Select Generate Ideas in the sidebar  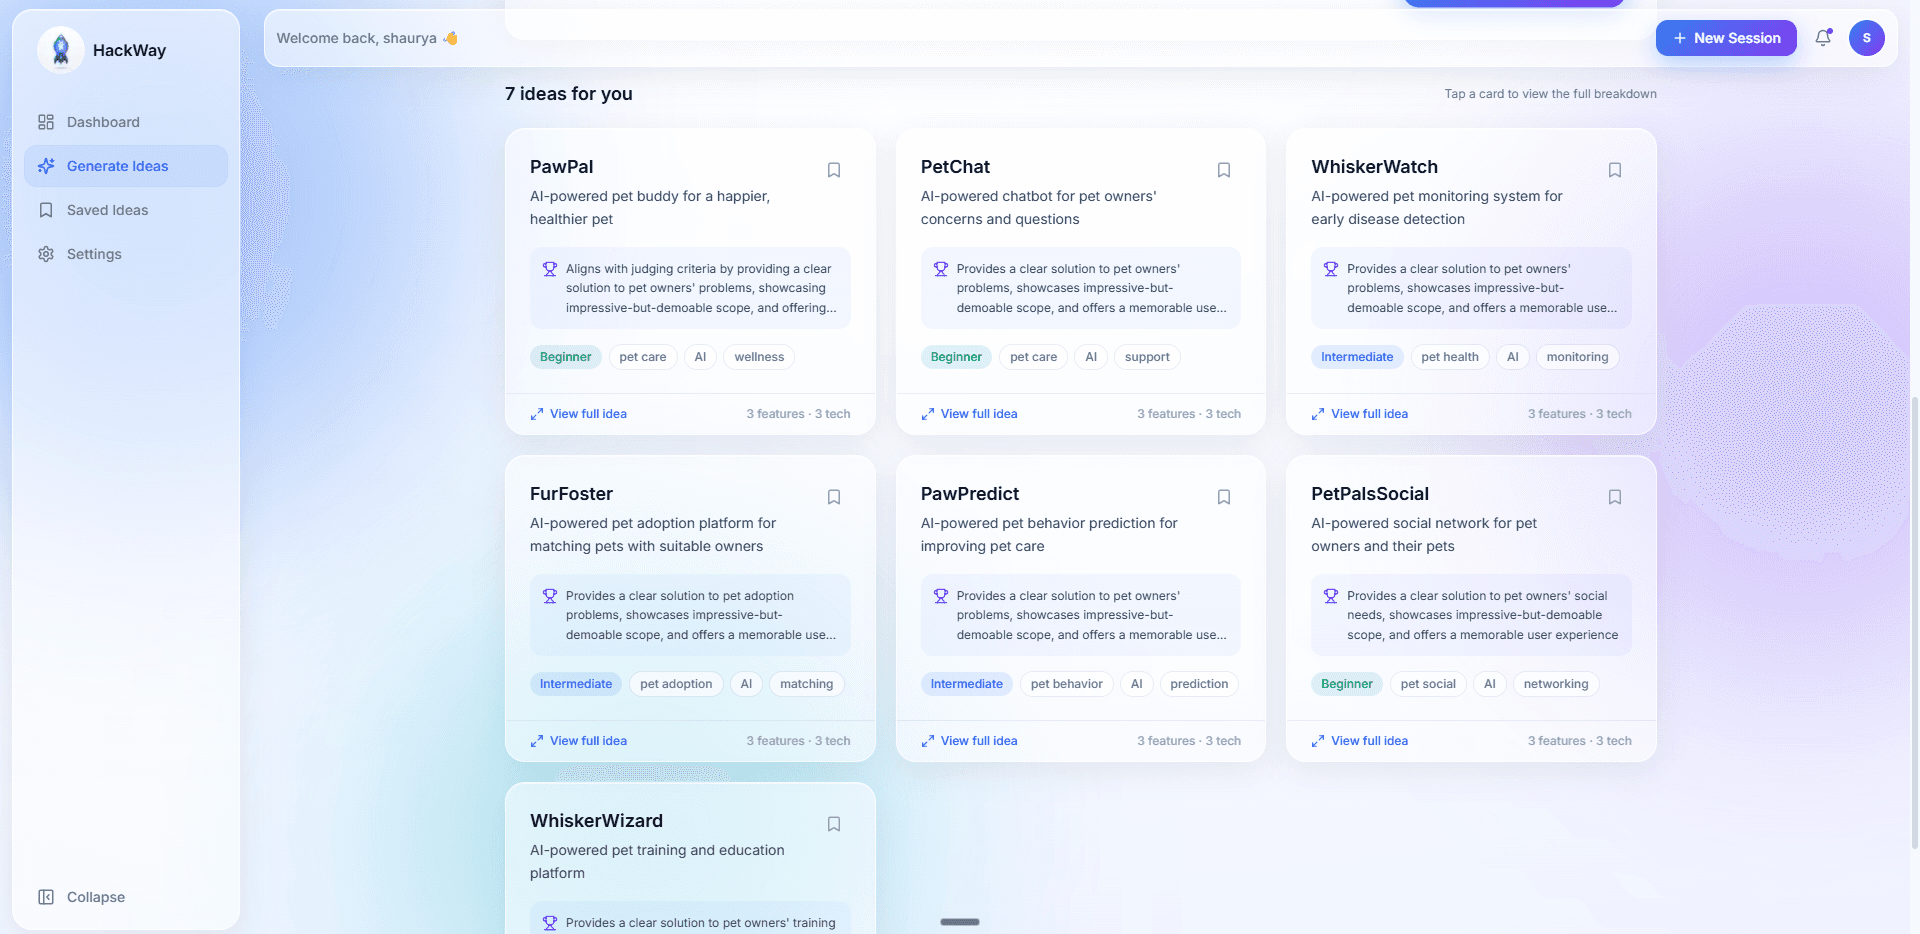pyautogui.click(x=126, y=166)
